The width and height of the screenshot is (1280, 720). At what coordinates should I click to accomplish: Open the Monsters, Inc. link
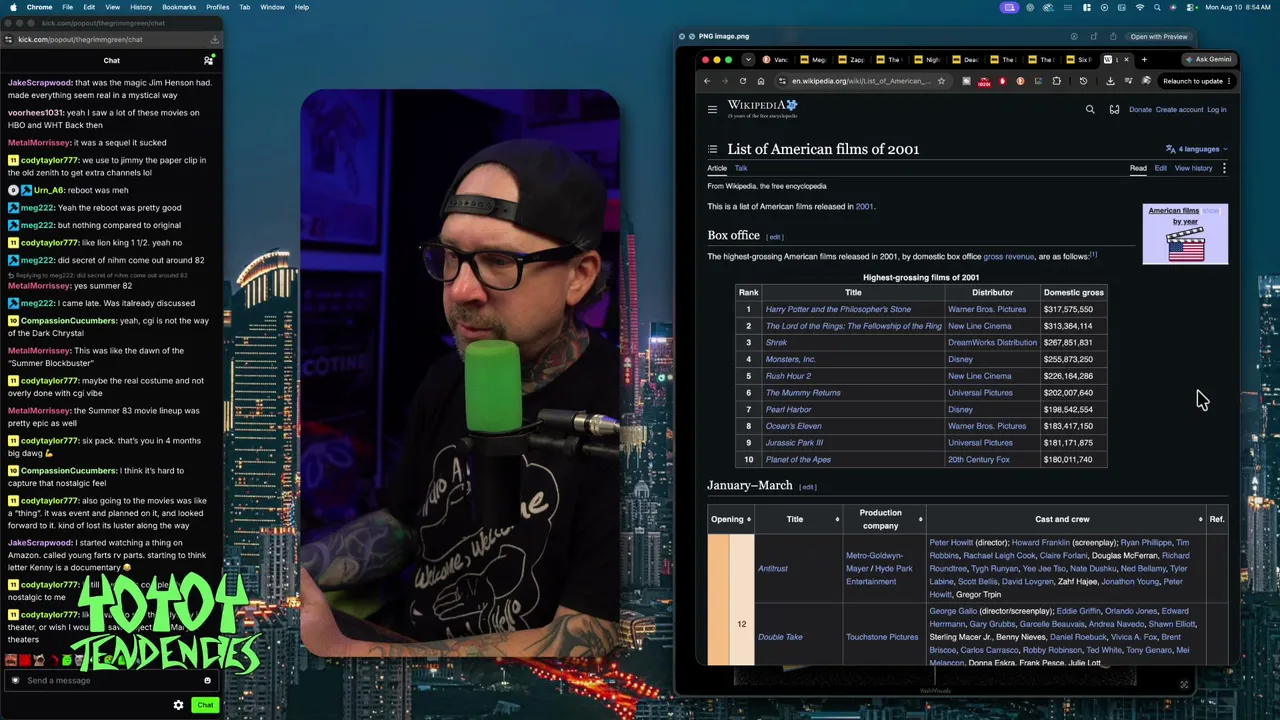click(790, 359)
